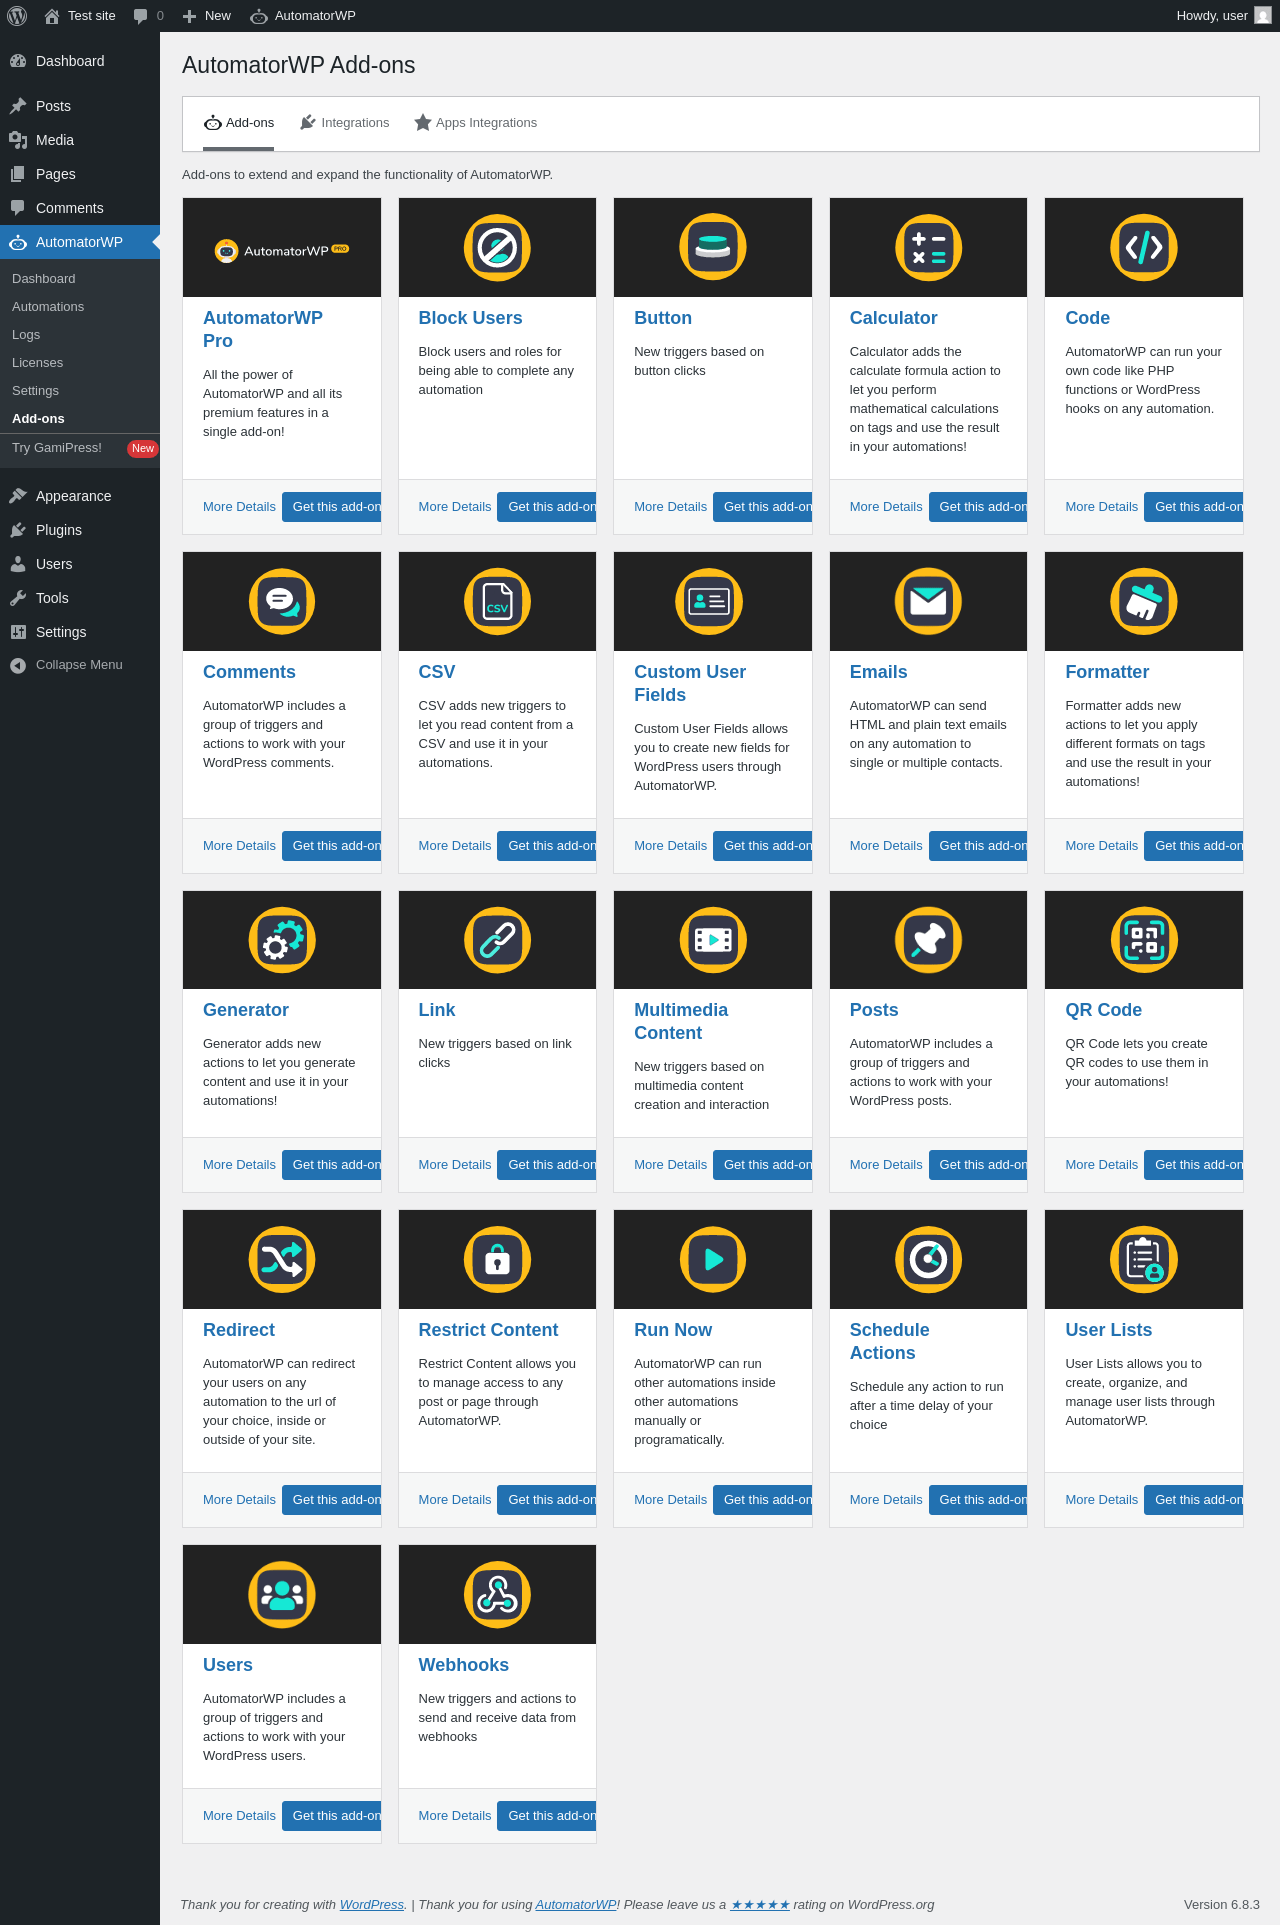The image size is (1280, 1925).
Task: Open AutomatorWP menu in admin bar
Action: point(303,16)
